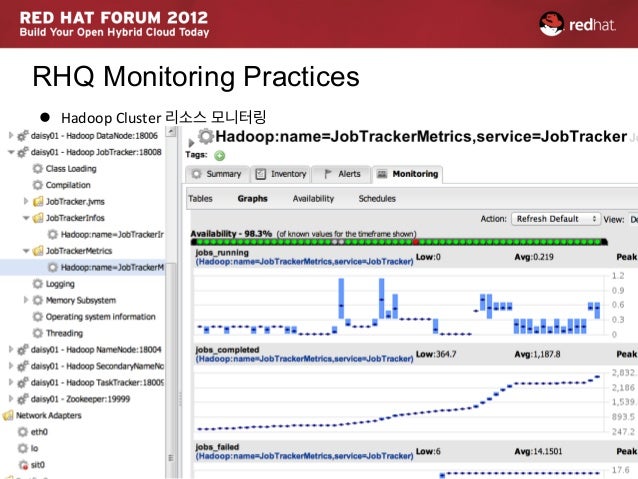Click the Threading gear icon
This screenshot has width=638, height=479.
(38, 333)
